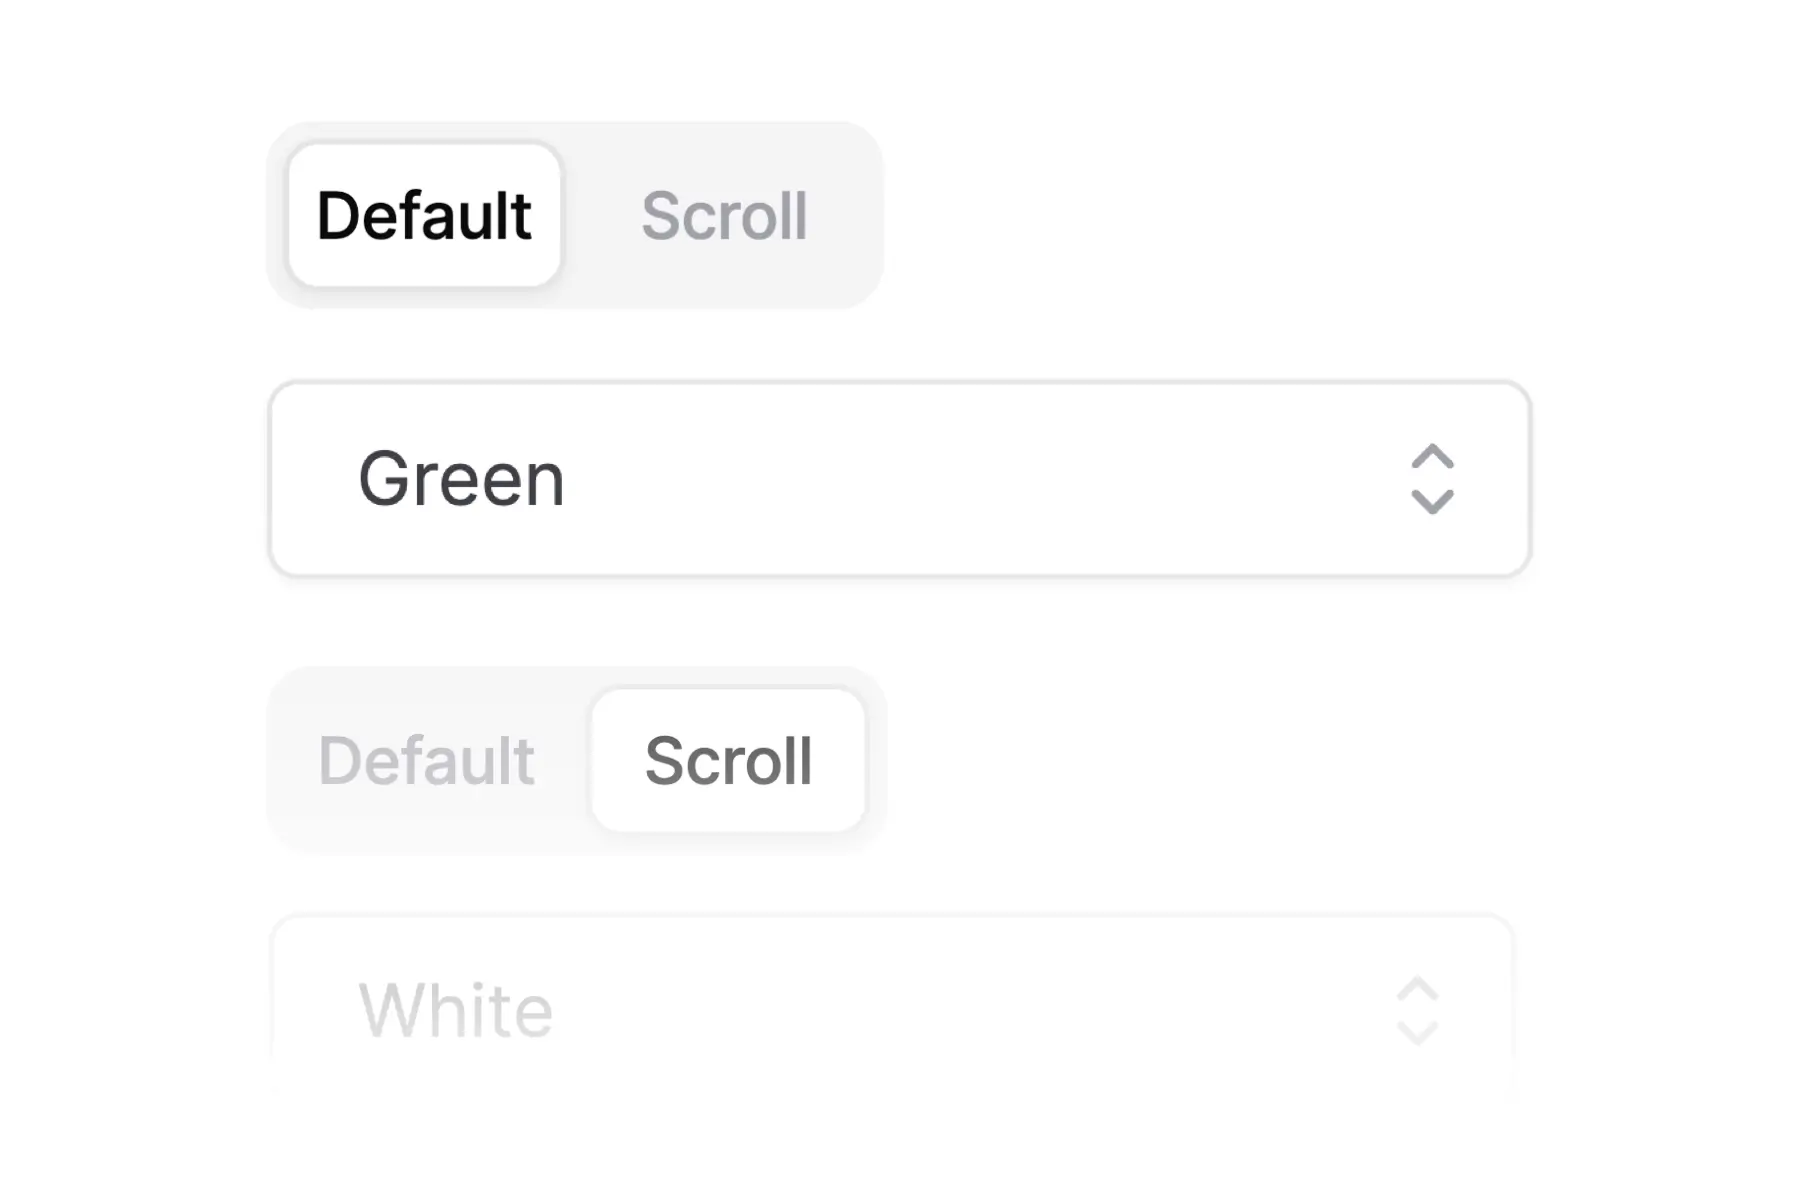Click the "White" value text in the select
Image resolution: width=1800 pixels, height=1200 pixels.
click(x=456, y=1011)
